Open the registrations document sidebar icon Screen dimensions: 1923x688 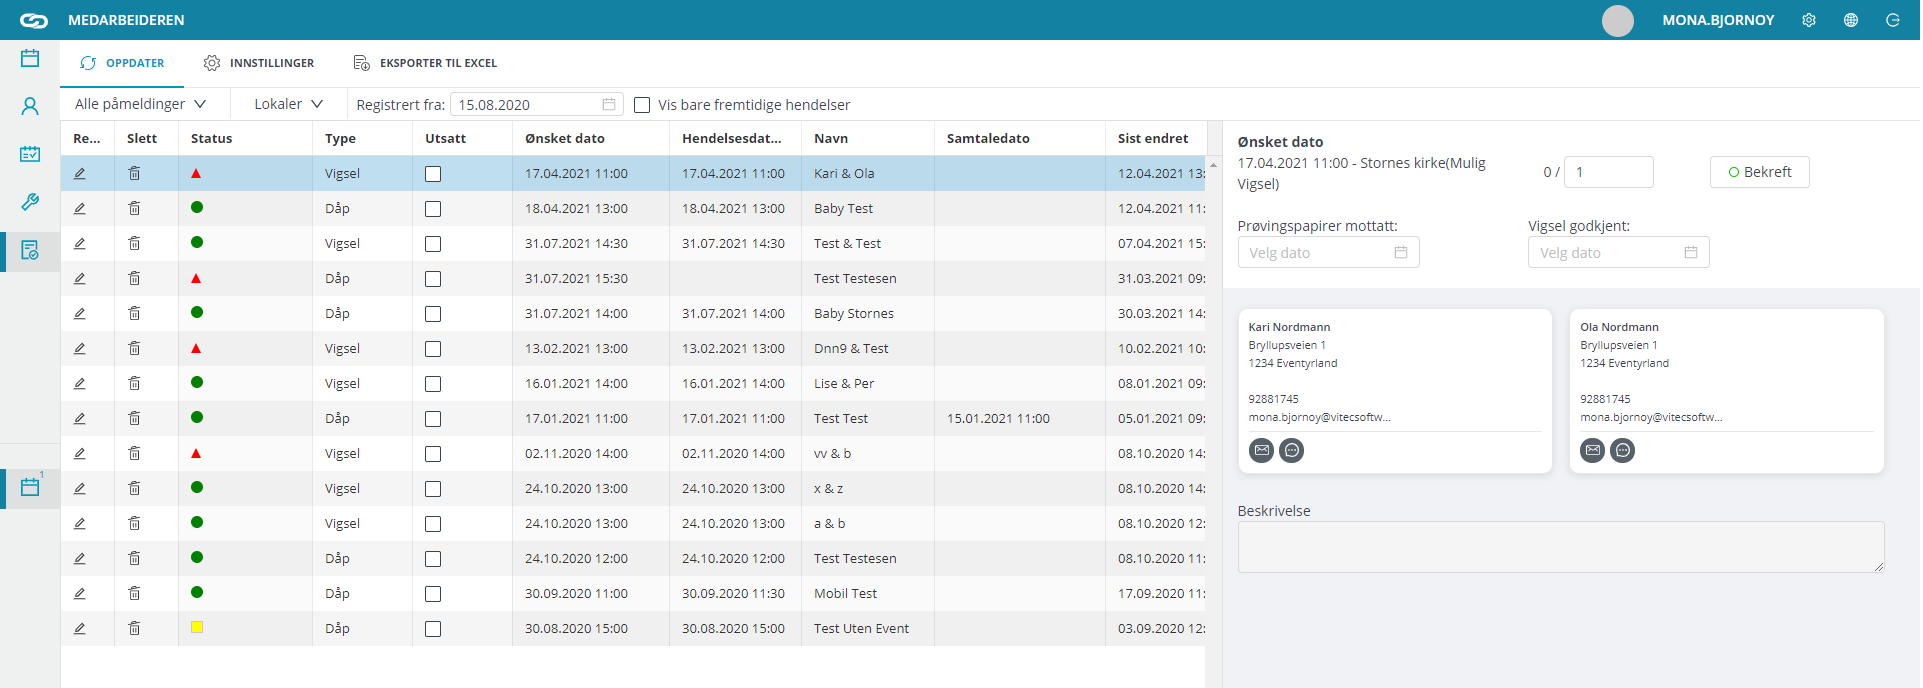(x=30, y=250)
